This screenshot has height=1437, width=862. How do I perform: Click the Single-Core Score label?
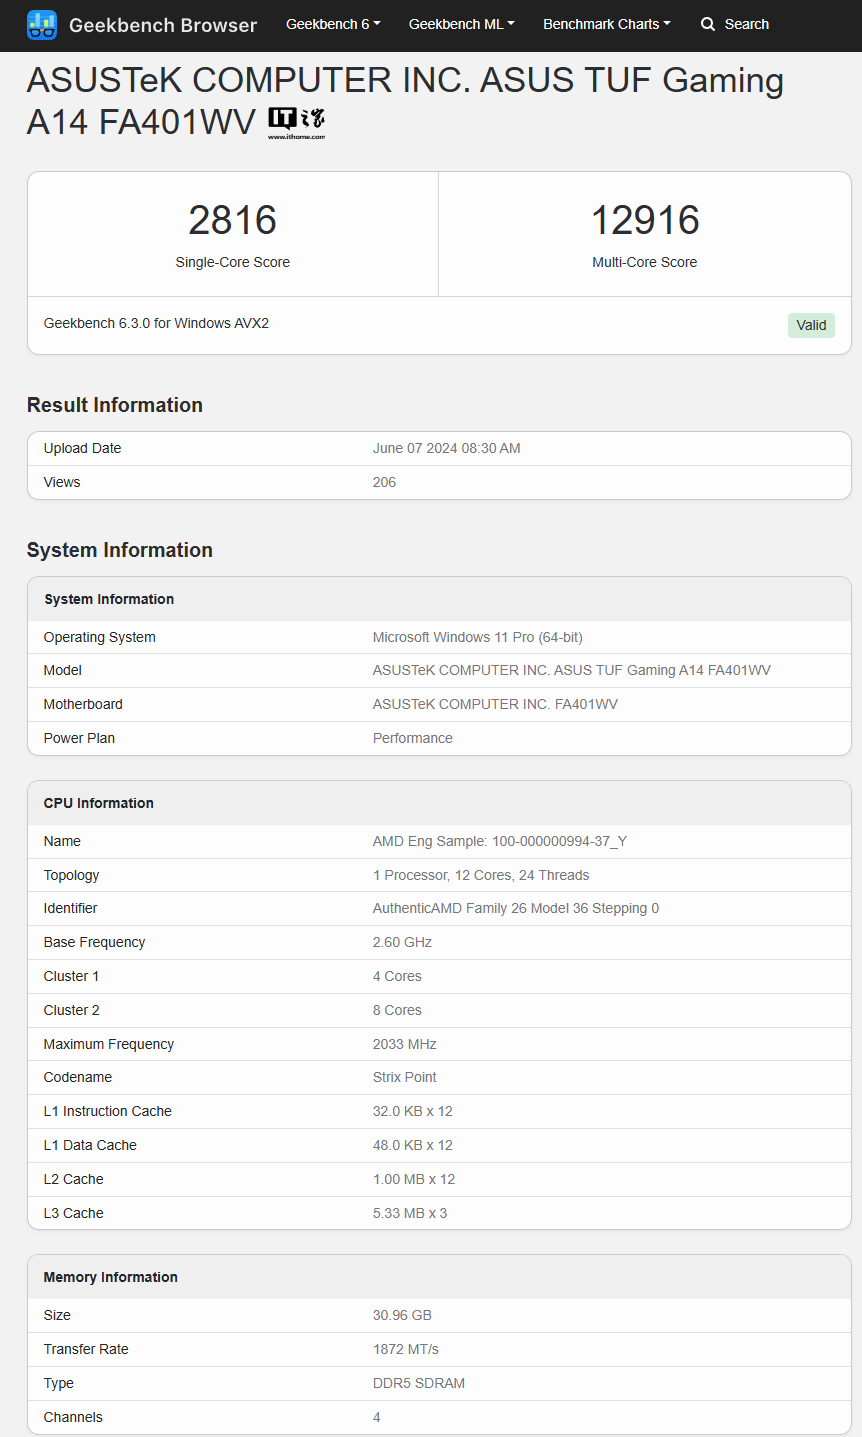tap(233, 262)
